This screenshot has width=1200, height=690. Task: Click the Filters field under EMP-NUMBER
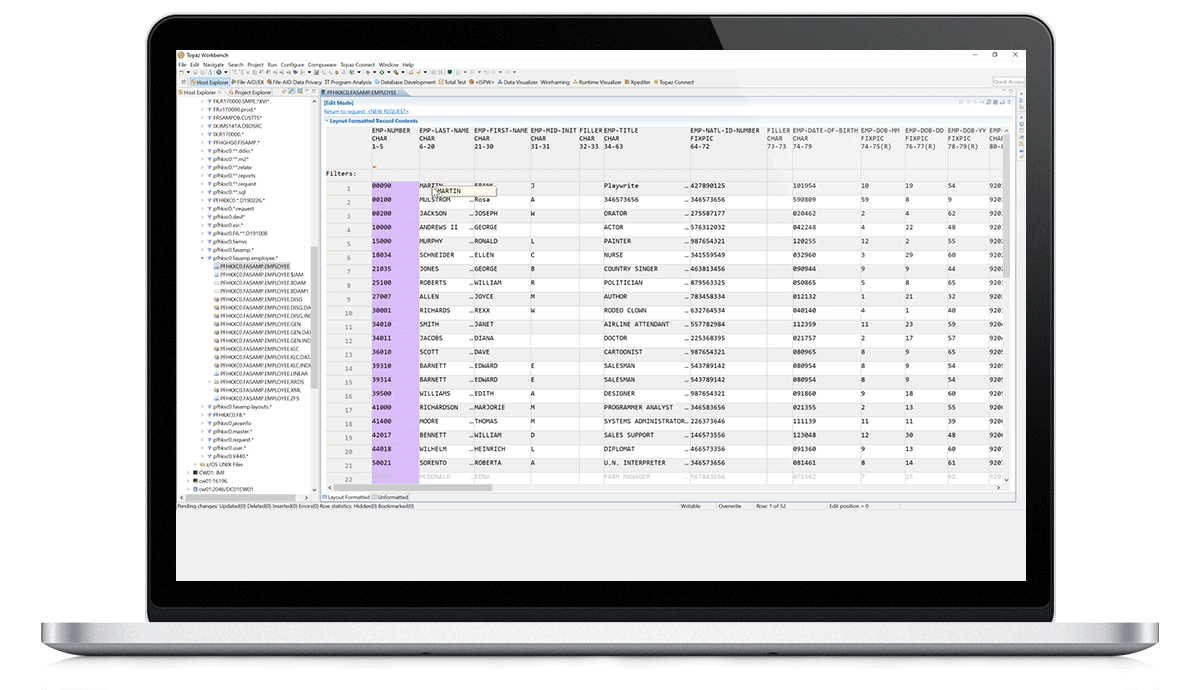pyautogui.click(x=395, y=174)
